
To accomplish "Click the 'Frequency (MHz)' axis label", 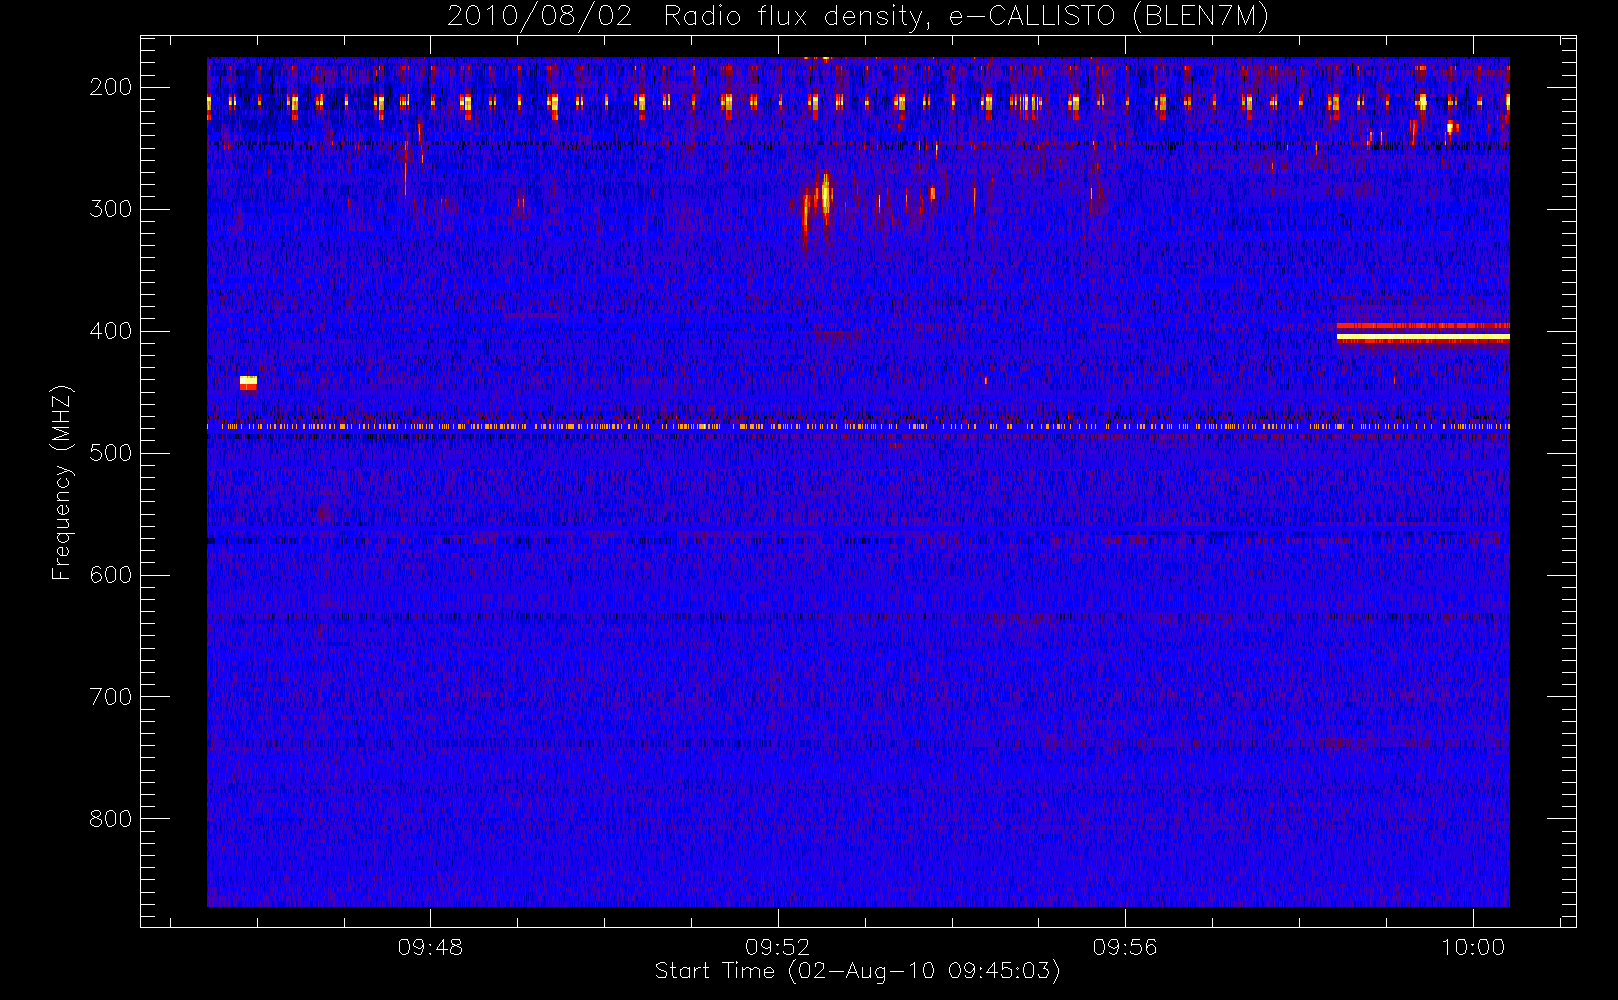I will (x=62, y=482).
